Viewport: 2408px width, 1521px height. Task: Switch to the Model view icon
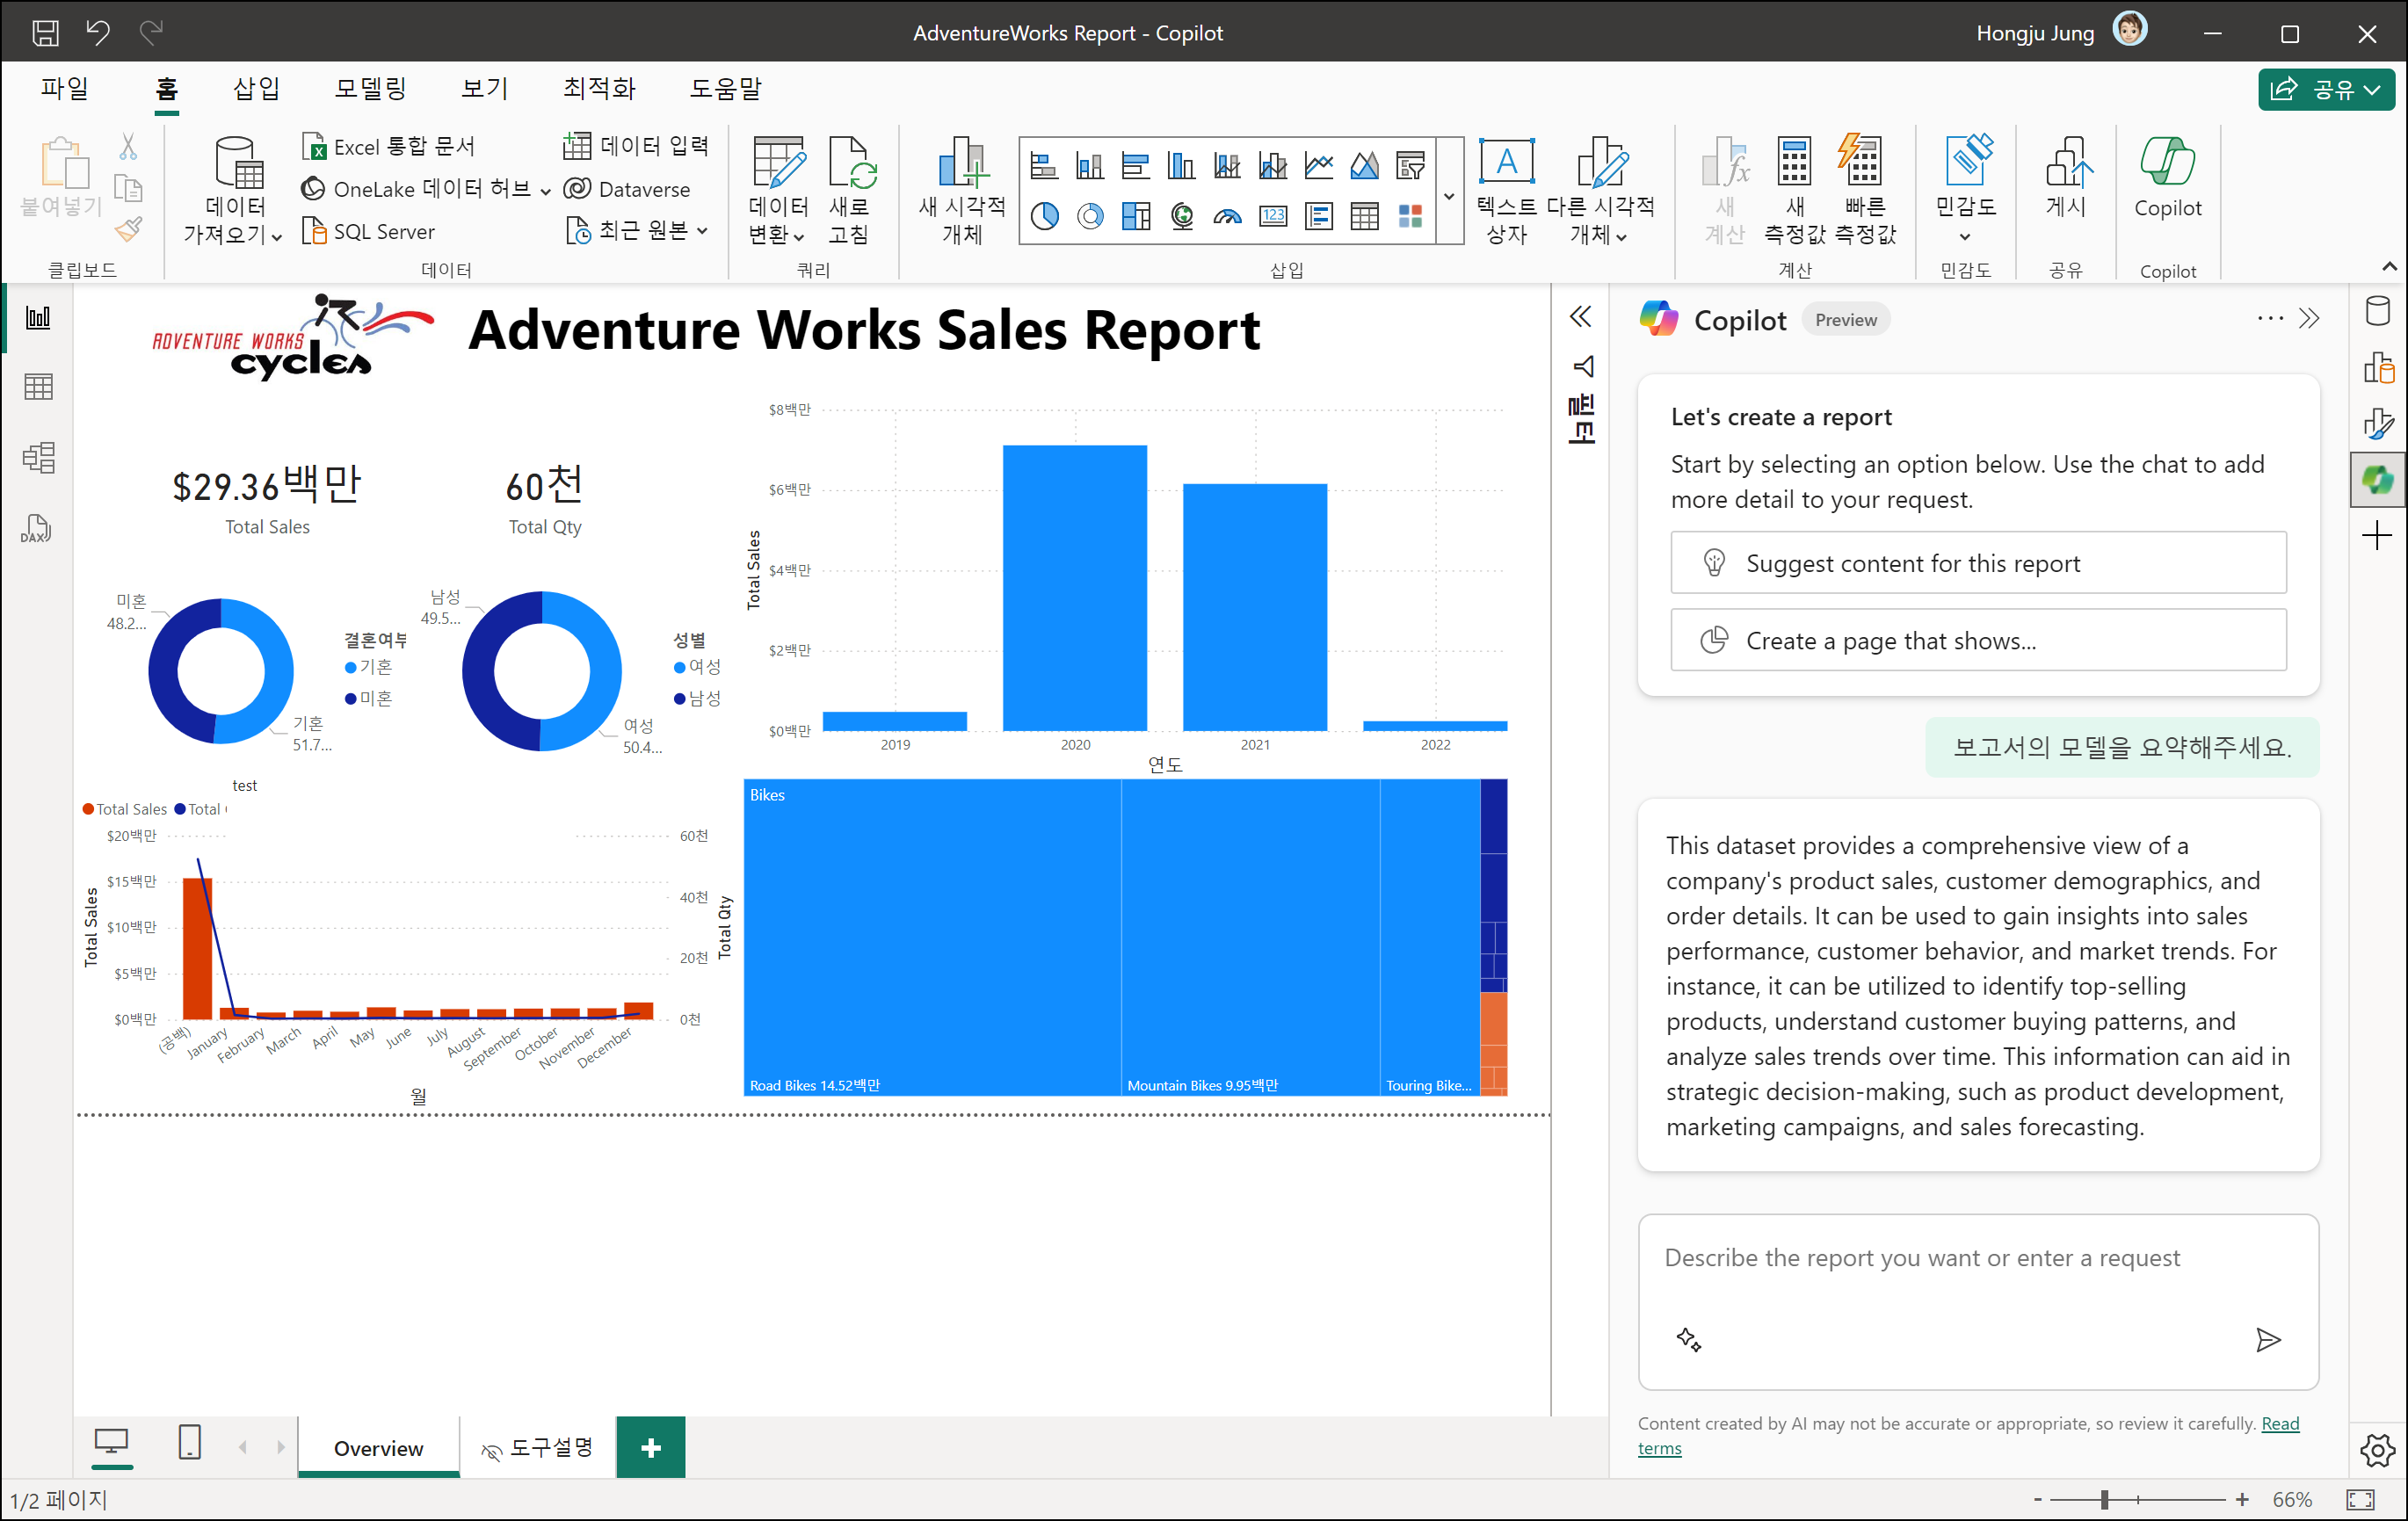pos(38,458)
